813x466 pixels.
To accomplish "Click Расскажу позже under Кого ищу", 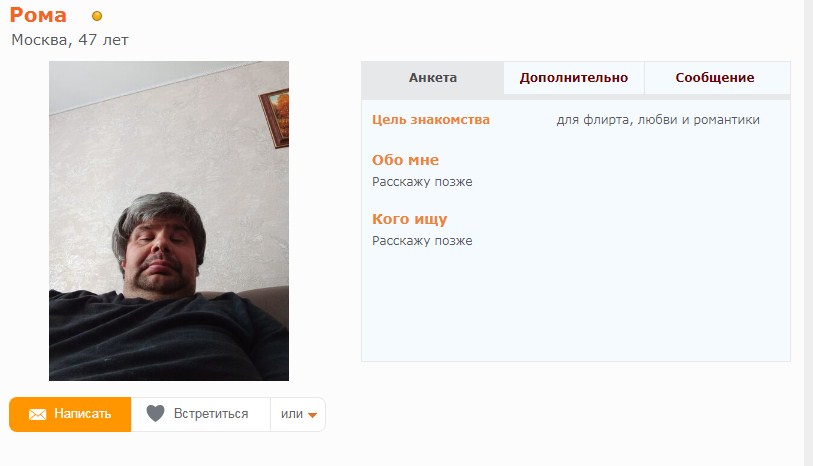I will (422, 241).
